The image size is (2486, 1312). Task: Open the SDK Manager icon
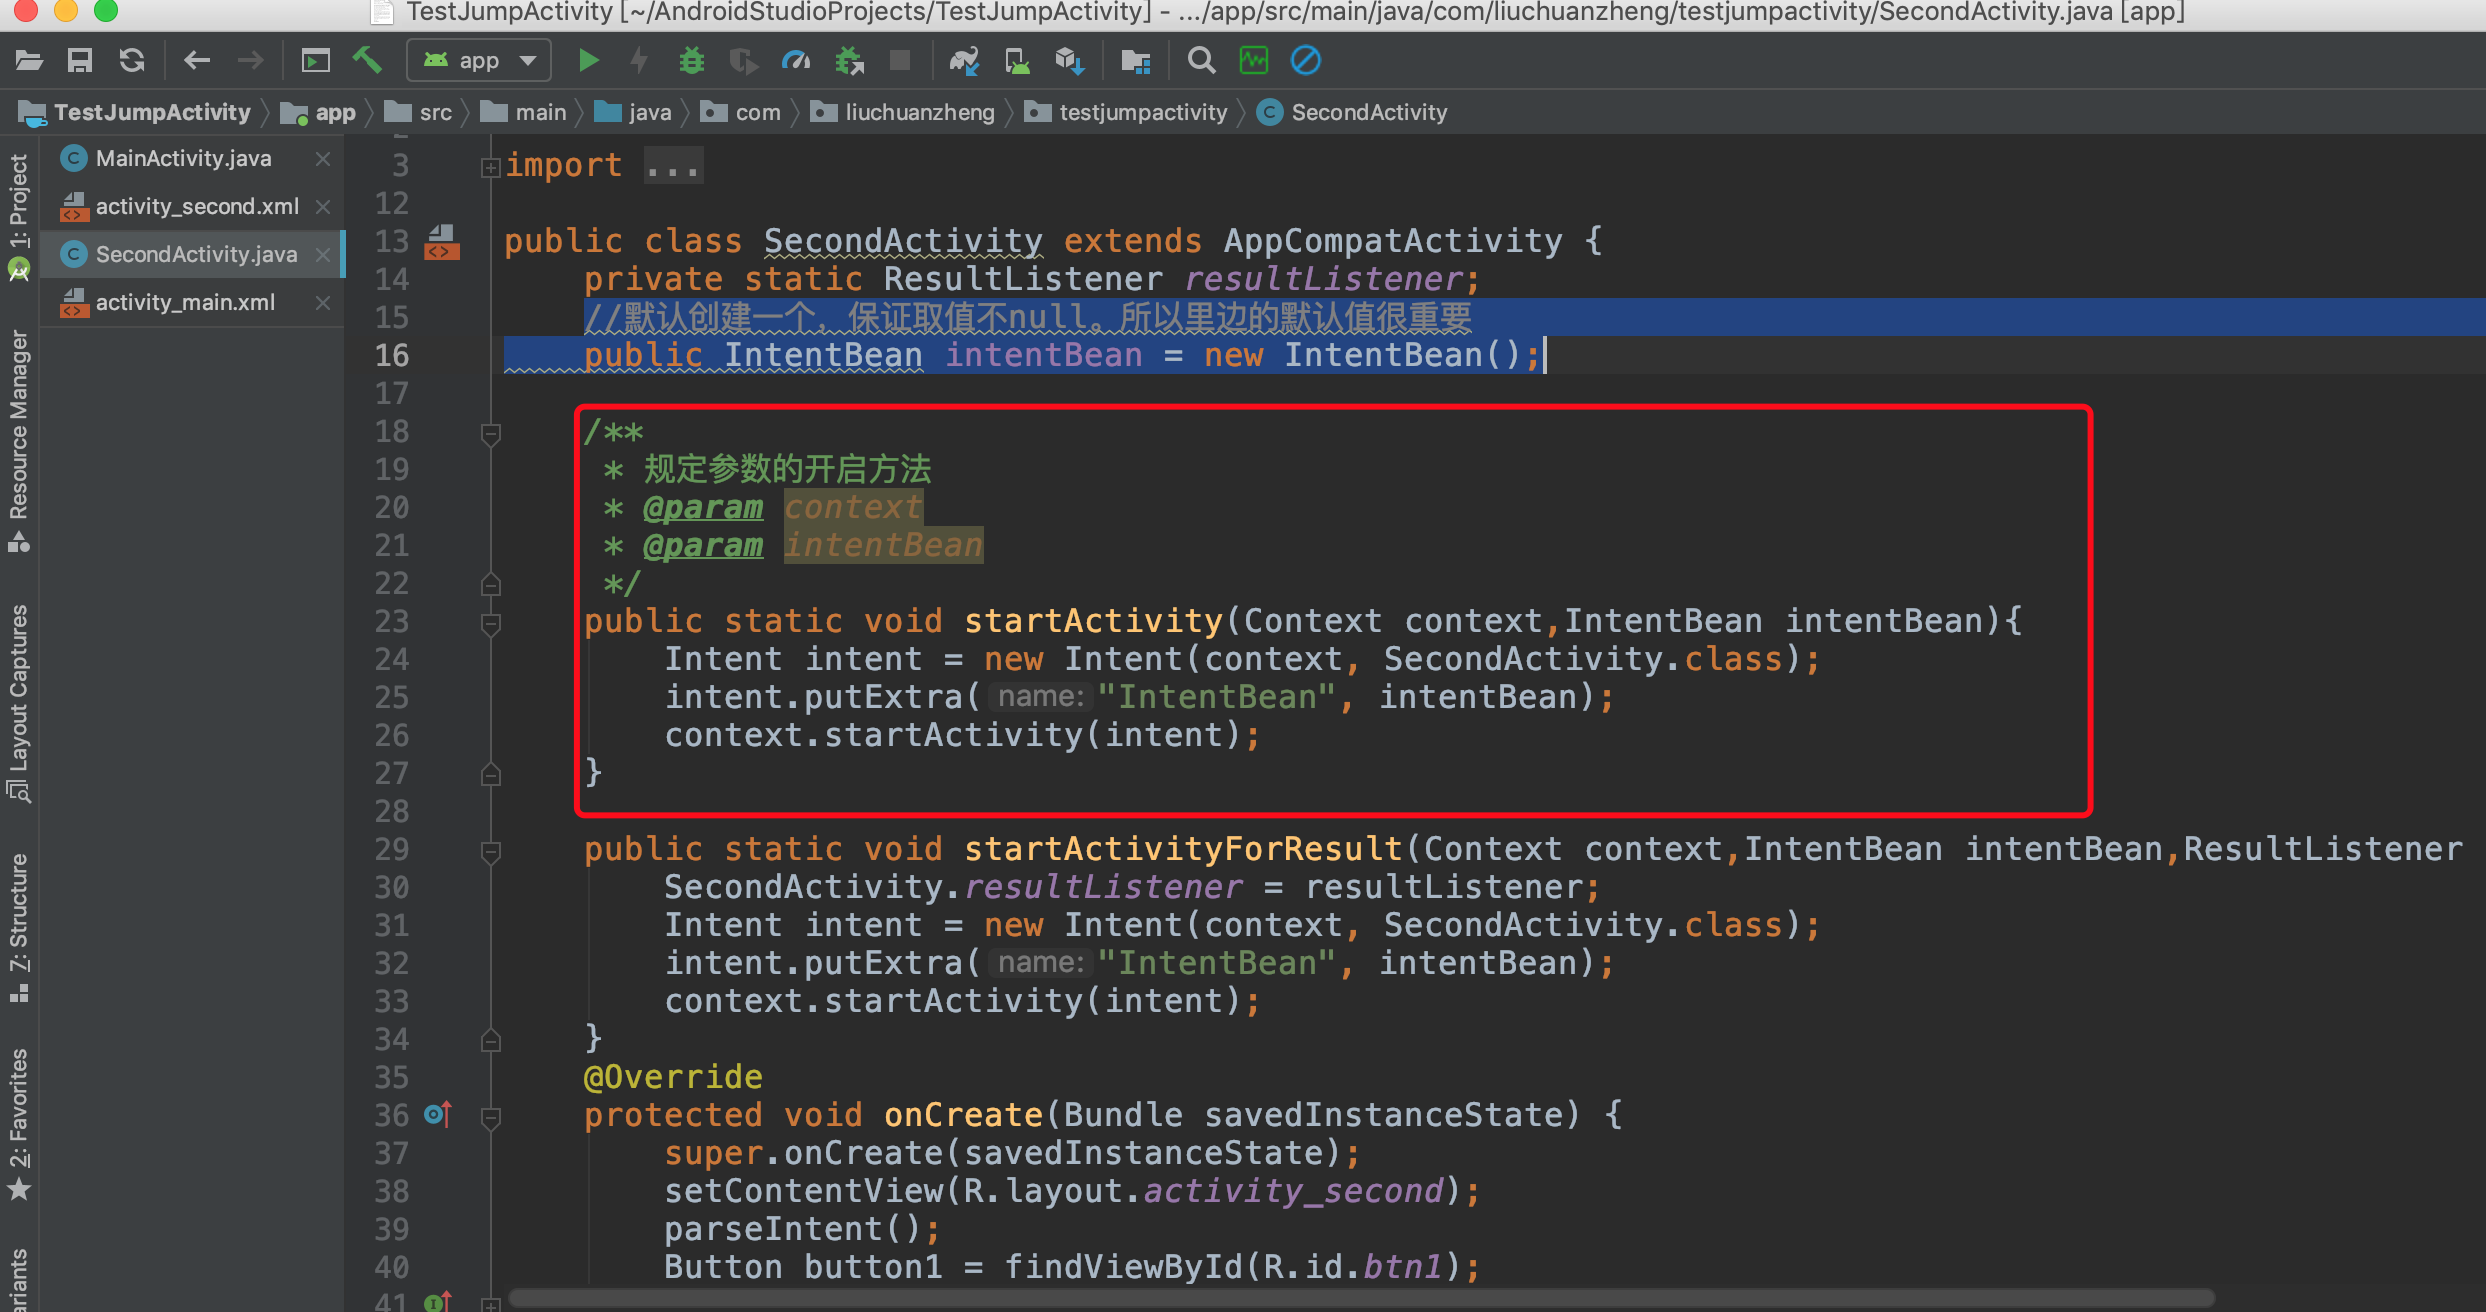coord(1069,61)
